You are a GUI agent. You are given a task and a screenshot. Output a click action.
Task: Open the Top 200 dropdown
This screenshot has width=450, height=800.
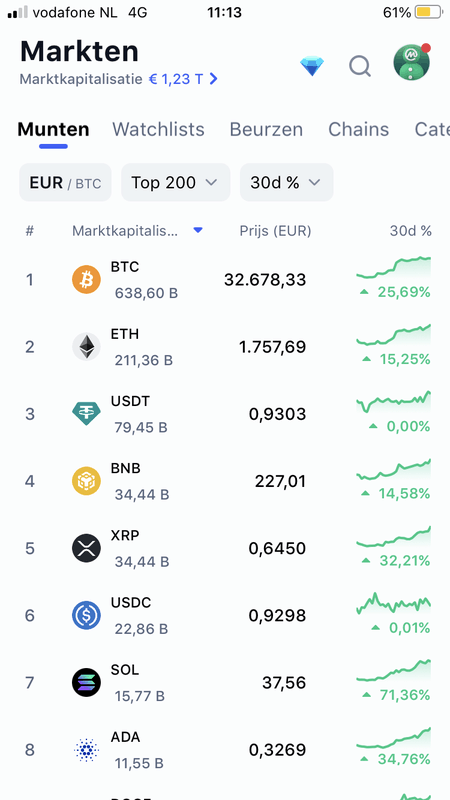coord(176,183)
